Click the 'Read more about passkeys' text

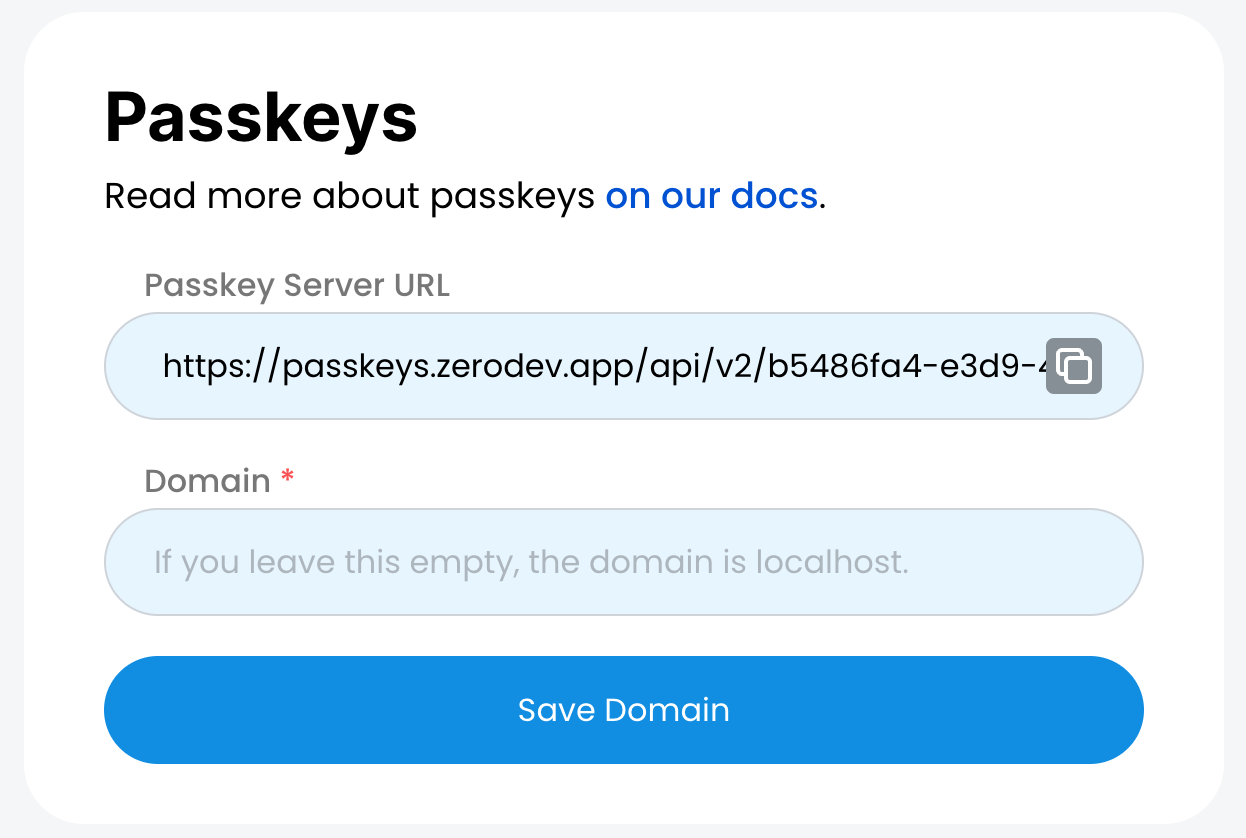tap(350, 196)
